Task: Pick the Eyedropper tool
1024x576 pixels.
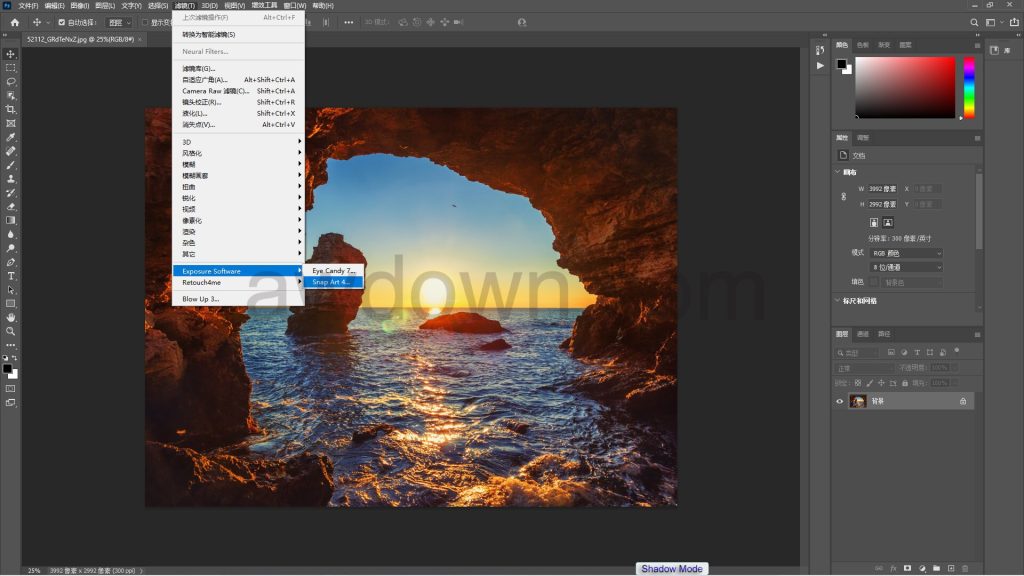Action: point(11,137)
